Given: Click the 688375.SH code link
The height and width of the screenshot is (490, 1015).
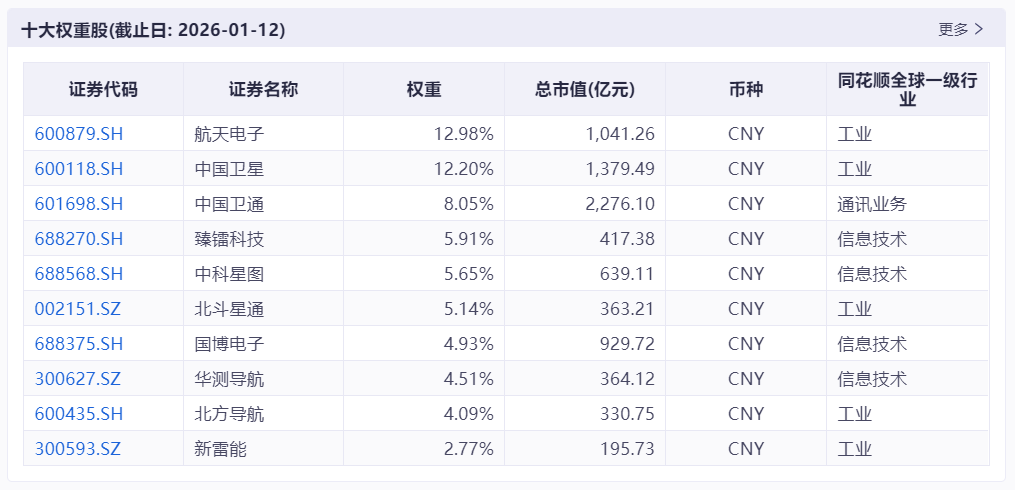Looking at the screenshot, I should coord(79,344).
